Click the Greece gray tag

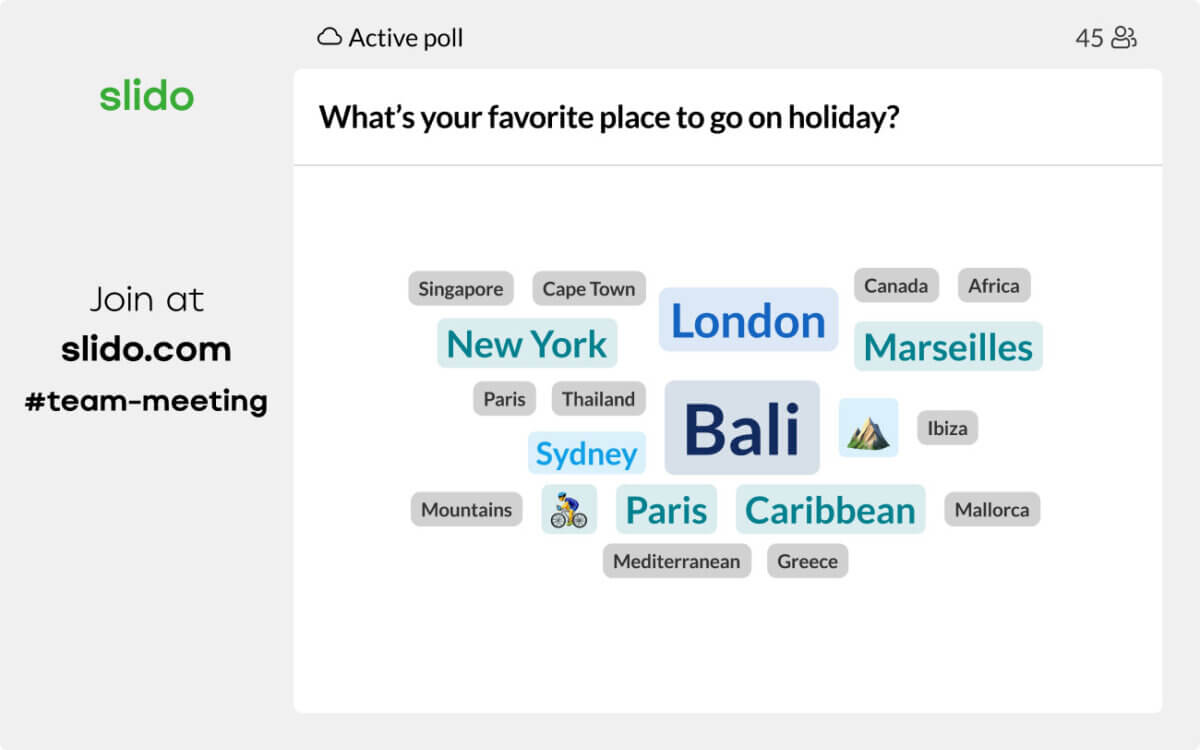coord(807,561)
